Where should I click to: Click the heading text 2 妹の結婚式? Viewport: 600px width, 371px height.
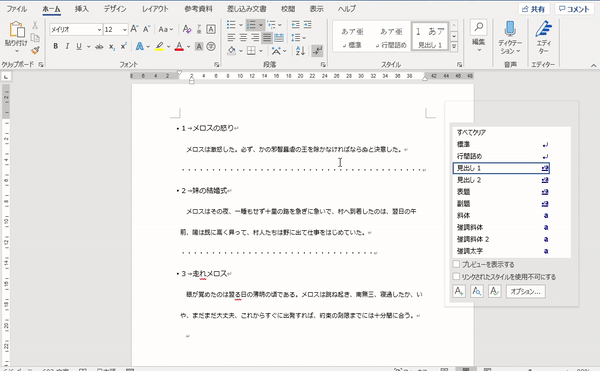point(204,190)
